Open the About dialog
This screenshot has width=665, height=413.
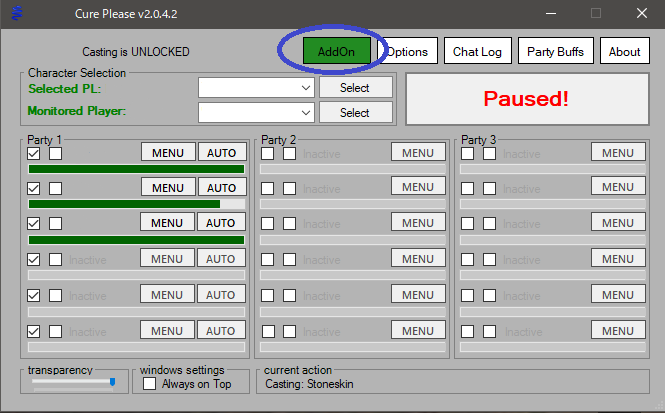(624, 51)
